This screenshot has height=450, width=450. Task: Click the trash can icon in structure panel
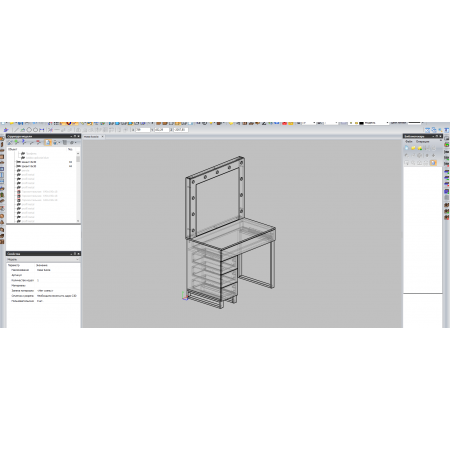pyautogui.click(x=65, y=142)
